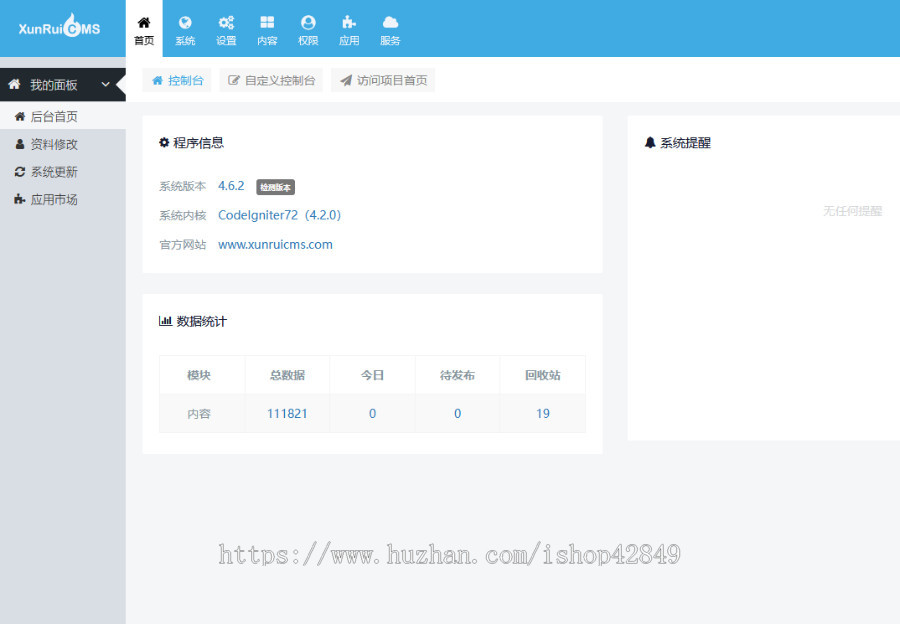Collapse the 我的面板 chevron
Screen dimensions: 900x624
(105, 84)
